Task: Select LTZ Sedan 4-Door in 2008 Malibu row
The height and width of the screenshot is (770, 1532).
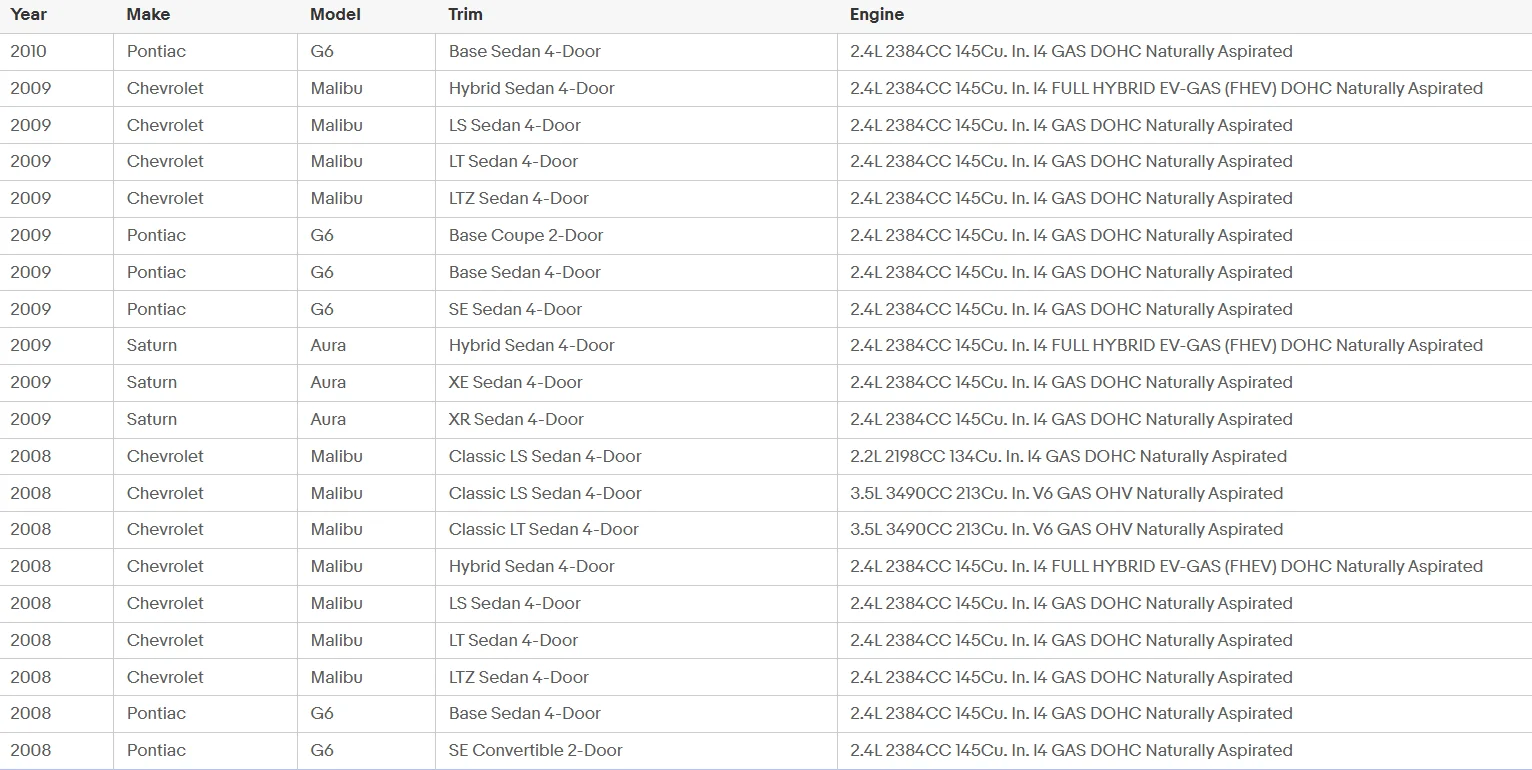Action: (519, 678)
